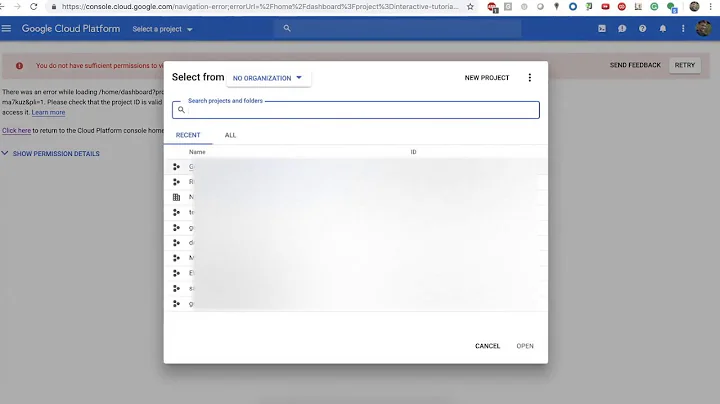The width and height of the screenshot is (720, 404).
Task: Reload the page with browser refresh icon
Action: (34, 7)
